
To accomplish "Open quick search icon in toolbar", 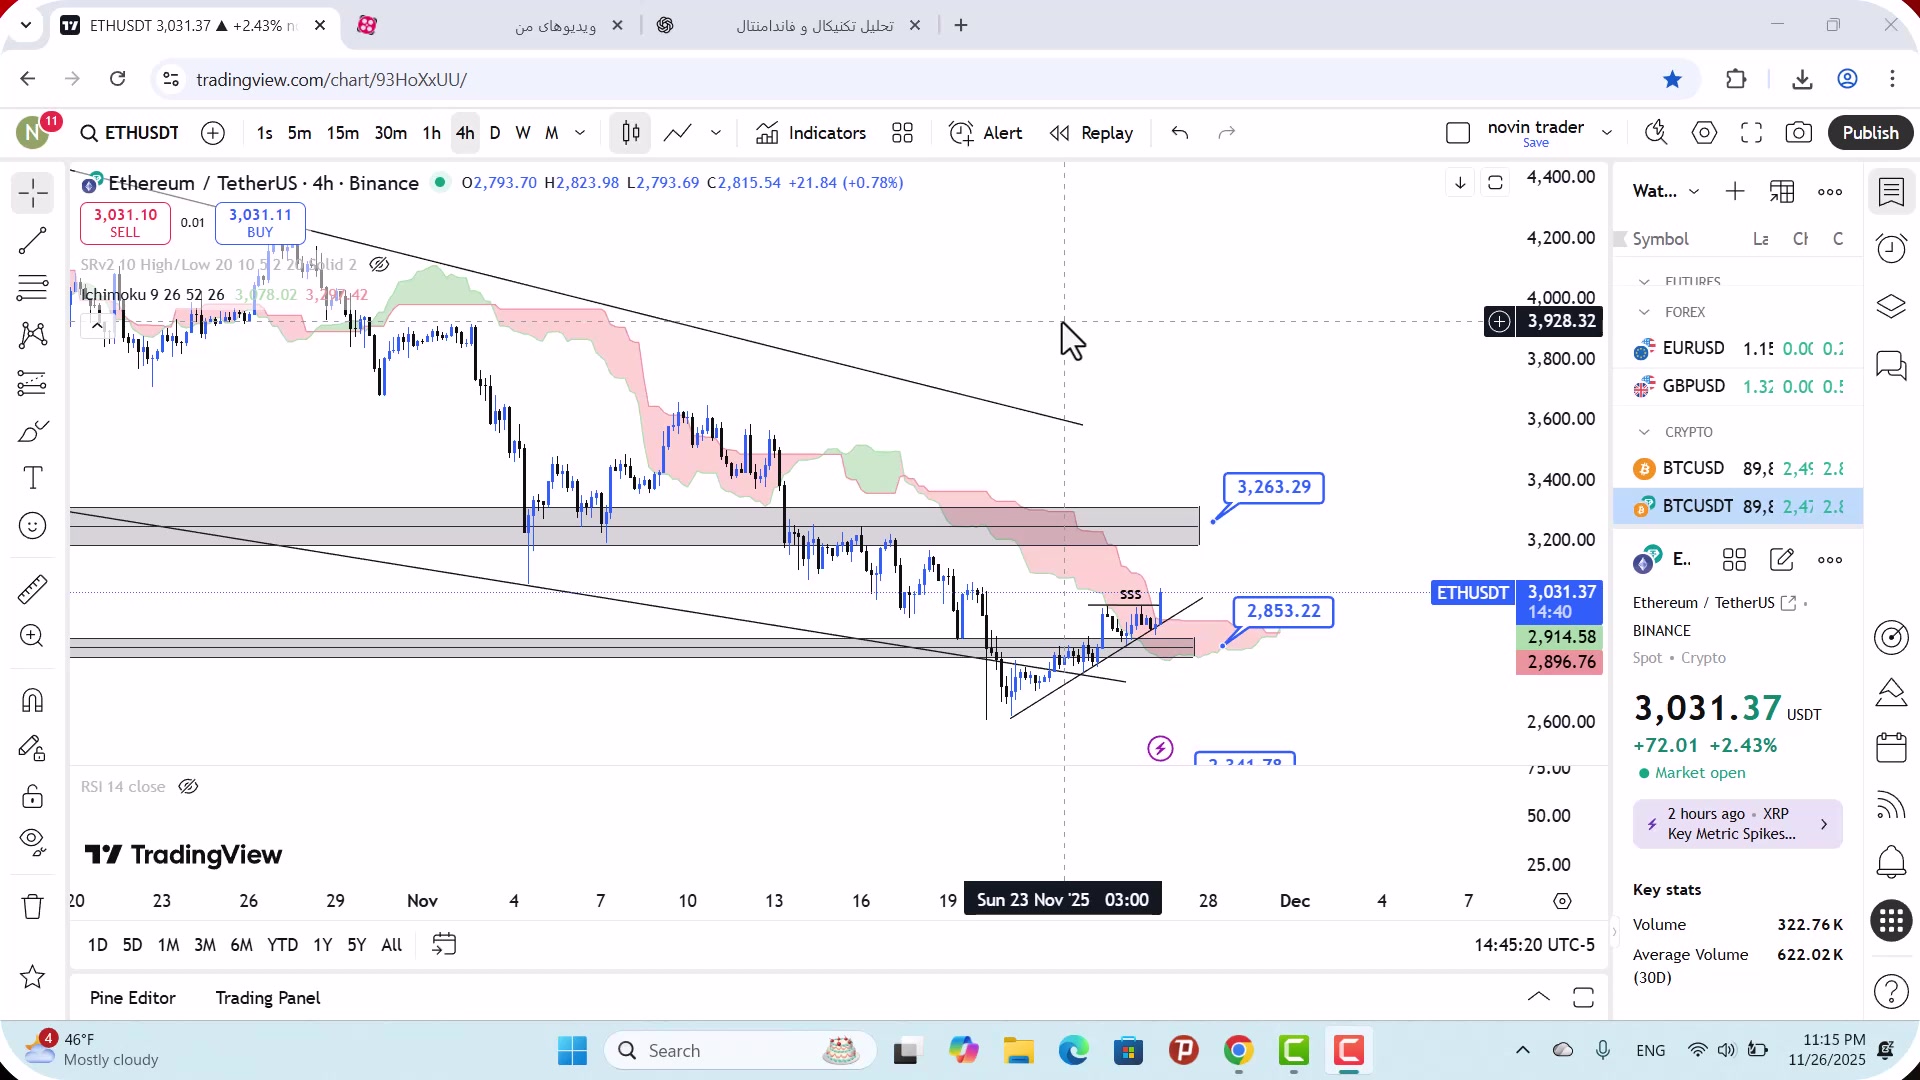I will click(x=1656, y=133).
